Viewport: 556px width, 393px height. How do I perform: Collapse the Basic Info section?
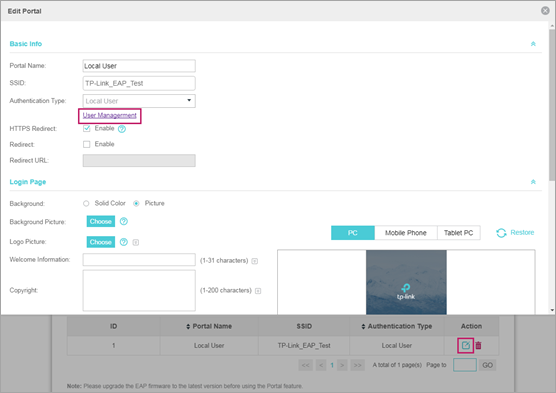click(x=533, y=44)
